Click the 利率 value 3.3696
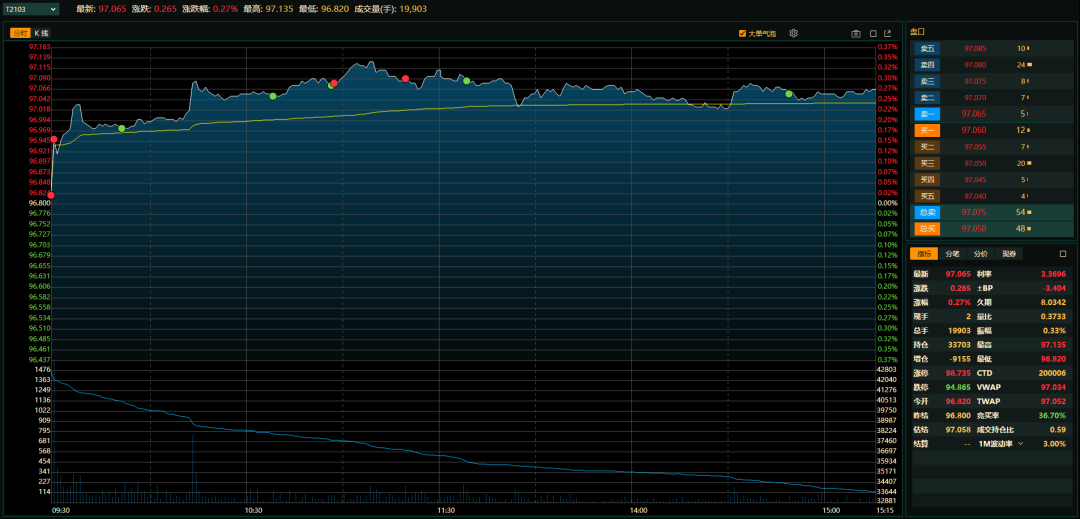Viewport: 1080px width, 519px height. point(1053,274)
